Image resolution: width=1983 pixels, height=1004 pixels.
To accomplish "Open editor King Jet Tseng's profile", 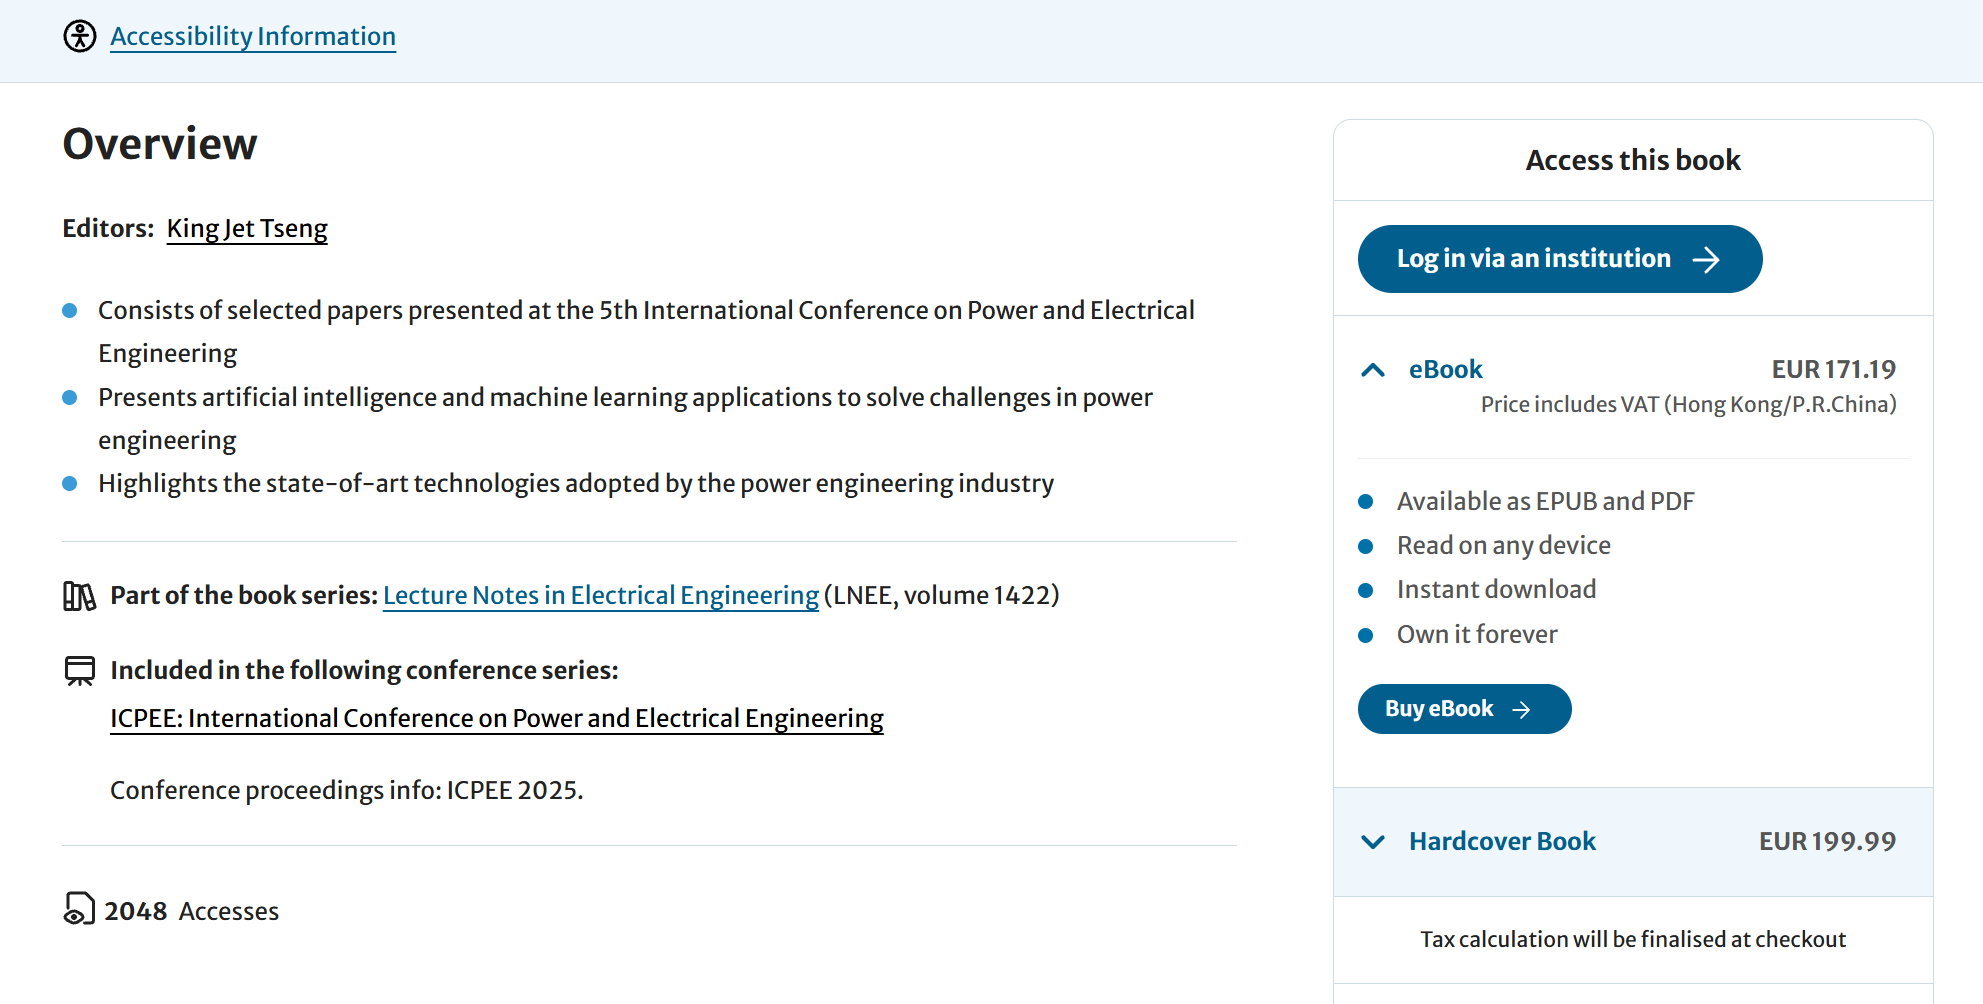I will pos(247,228).
